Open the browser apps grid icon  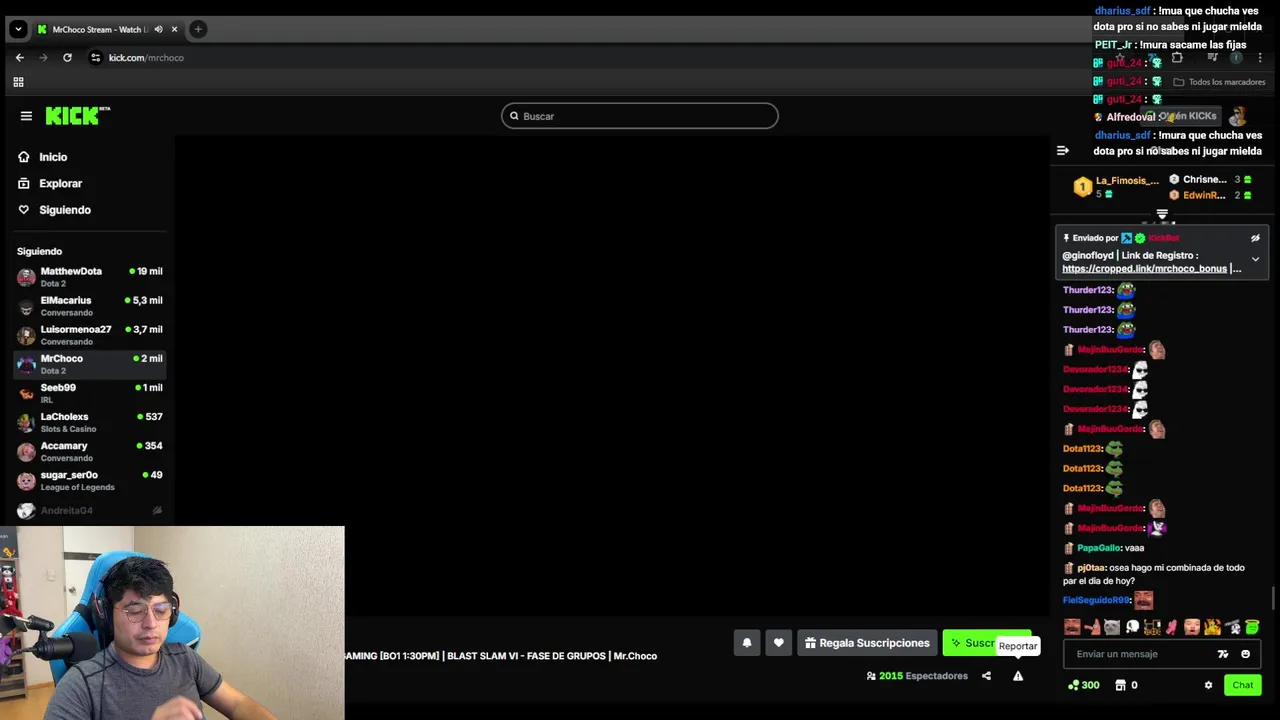pyautogui.click(x=18, y=82)
